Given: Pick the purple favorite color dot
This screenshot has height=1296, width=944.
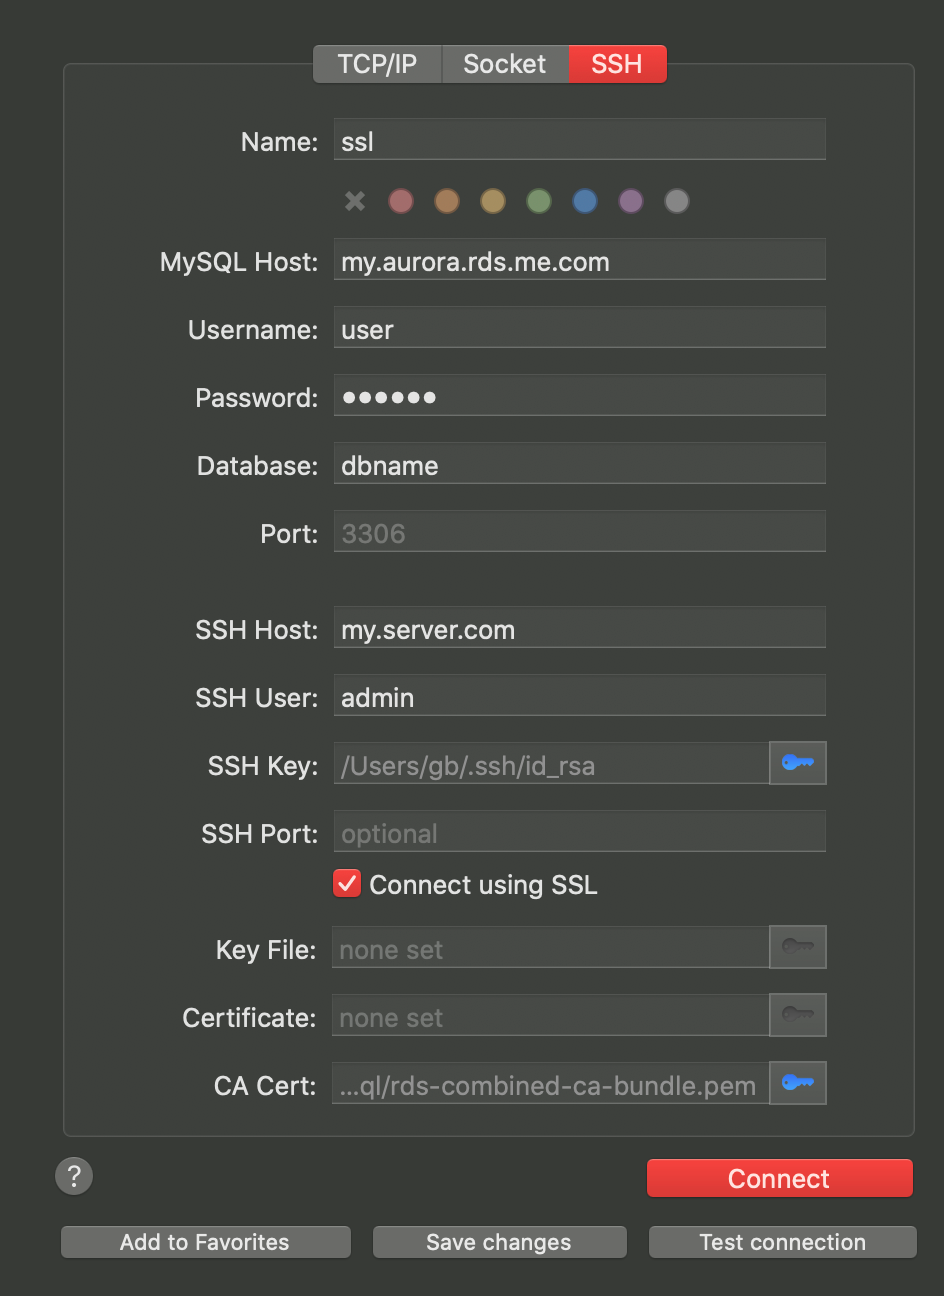Looking at the screenshot, I should (631, 201).
